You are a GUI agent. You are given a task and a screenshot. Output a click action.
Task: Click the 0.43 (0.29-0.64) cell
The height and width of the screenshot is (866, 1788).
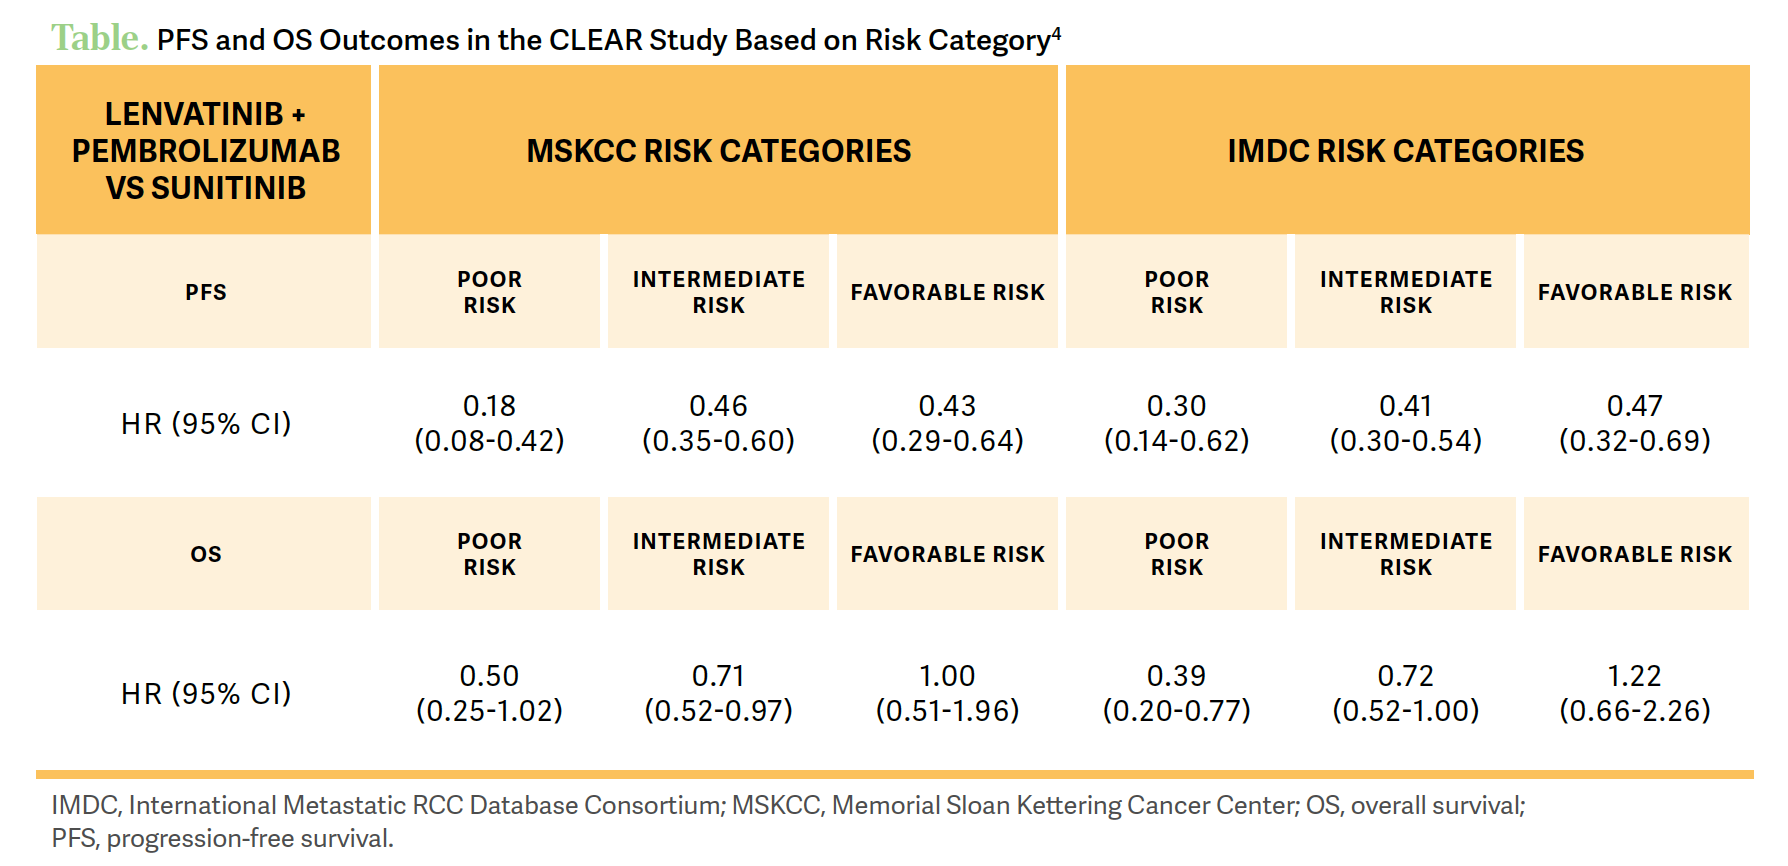click(947, 423)
